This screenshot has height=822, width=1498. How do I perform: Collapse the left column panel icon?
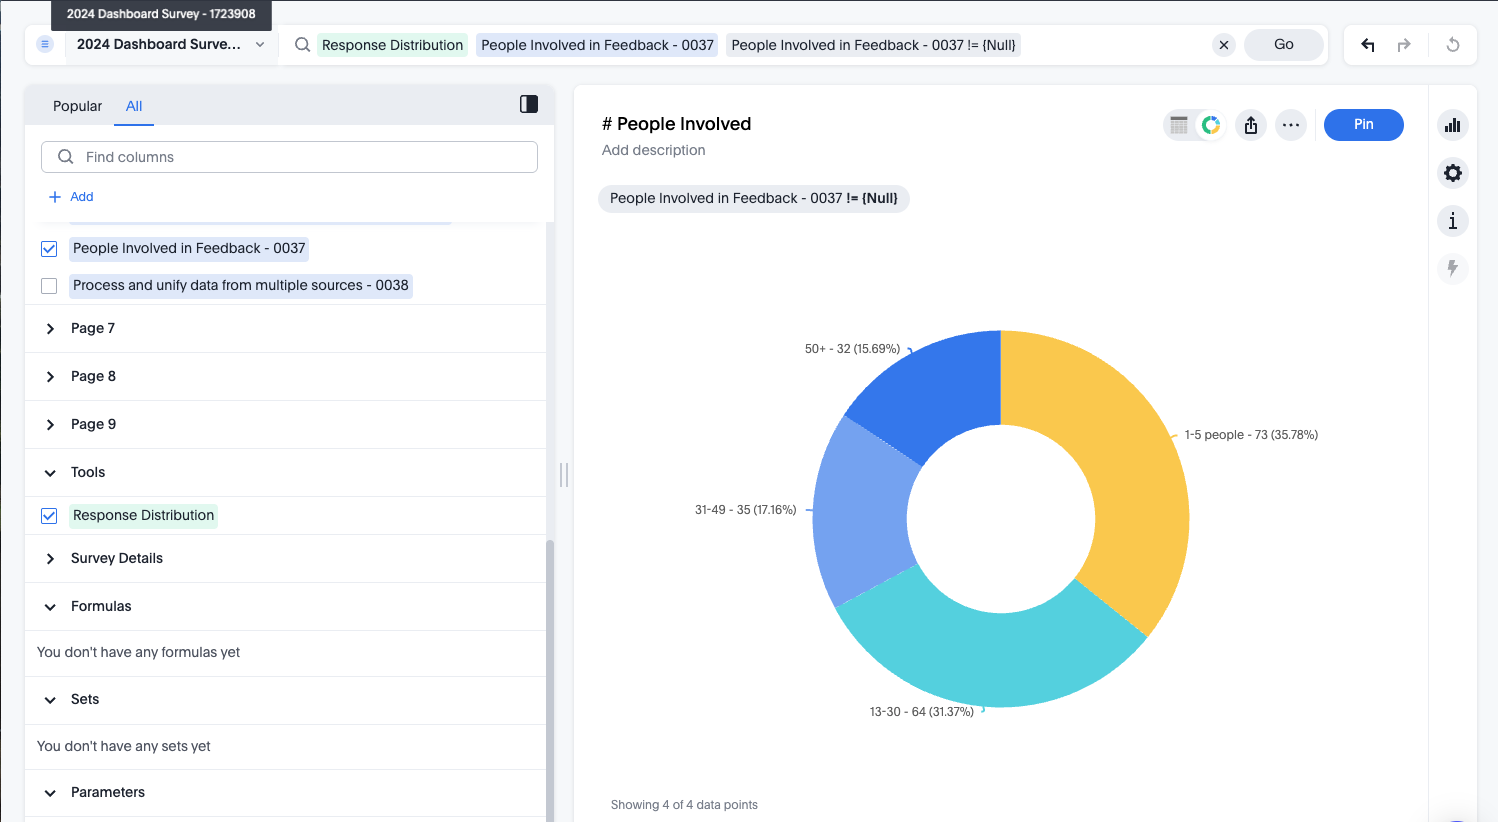[x=529, y=104]
